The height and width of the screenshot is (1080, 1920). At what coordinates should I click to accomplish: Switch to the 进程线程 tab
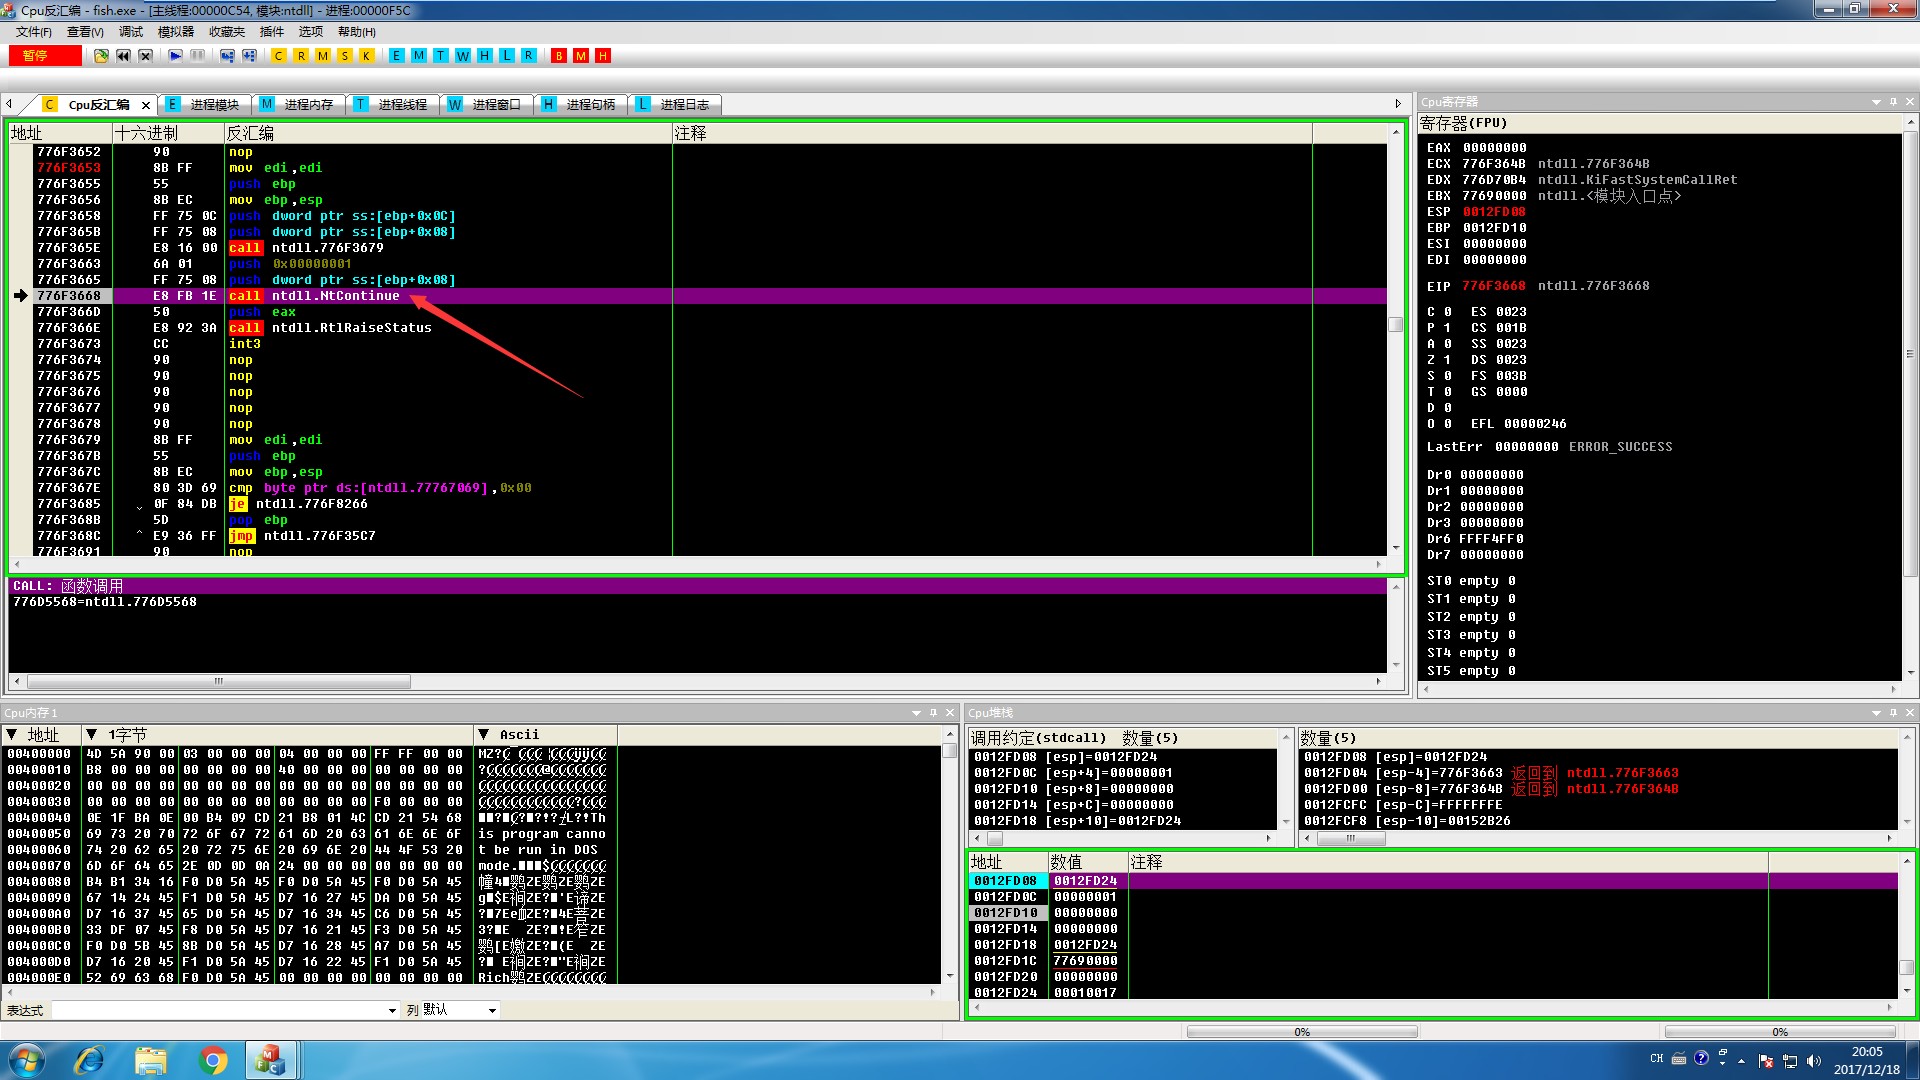[x=391, y=104]
